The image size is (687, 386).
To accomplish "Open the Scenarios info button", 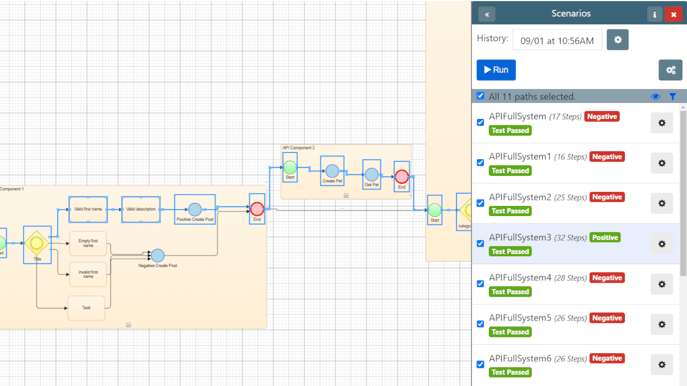I will (x=655, y=14).
